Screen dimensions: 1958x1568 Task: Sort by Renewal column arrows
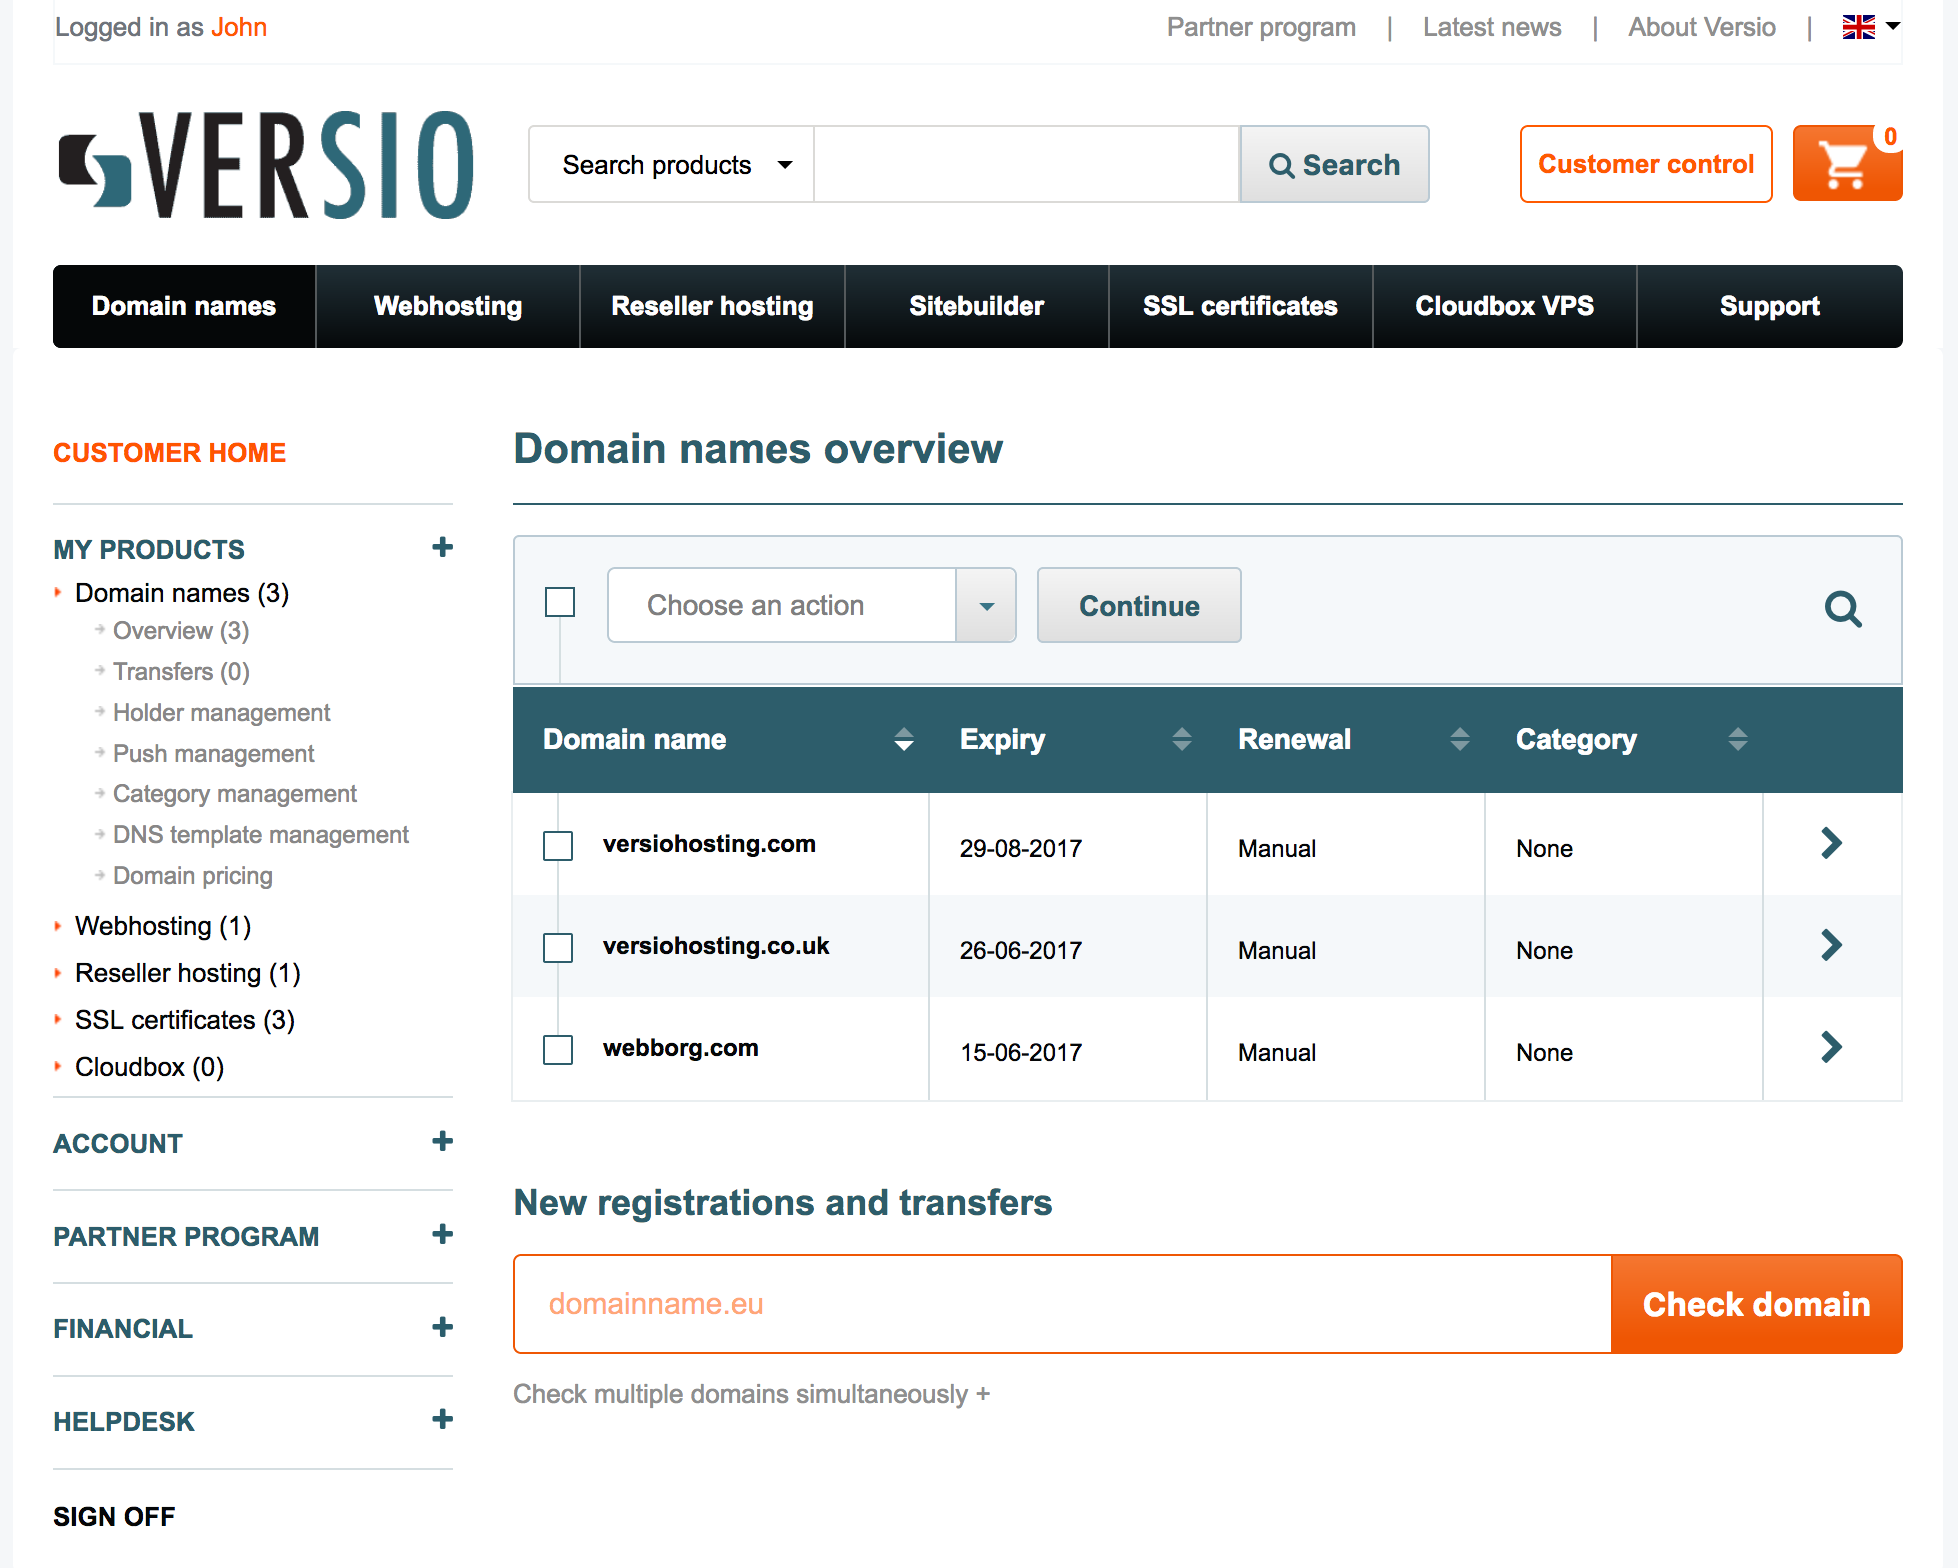(1460, 739)
